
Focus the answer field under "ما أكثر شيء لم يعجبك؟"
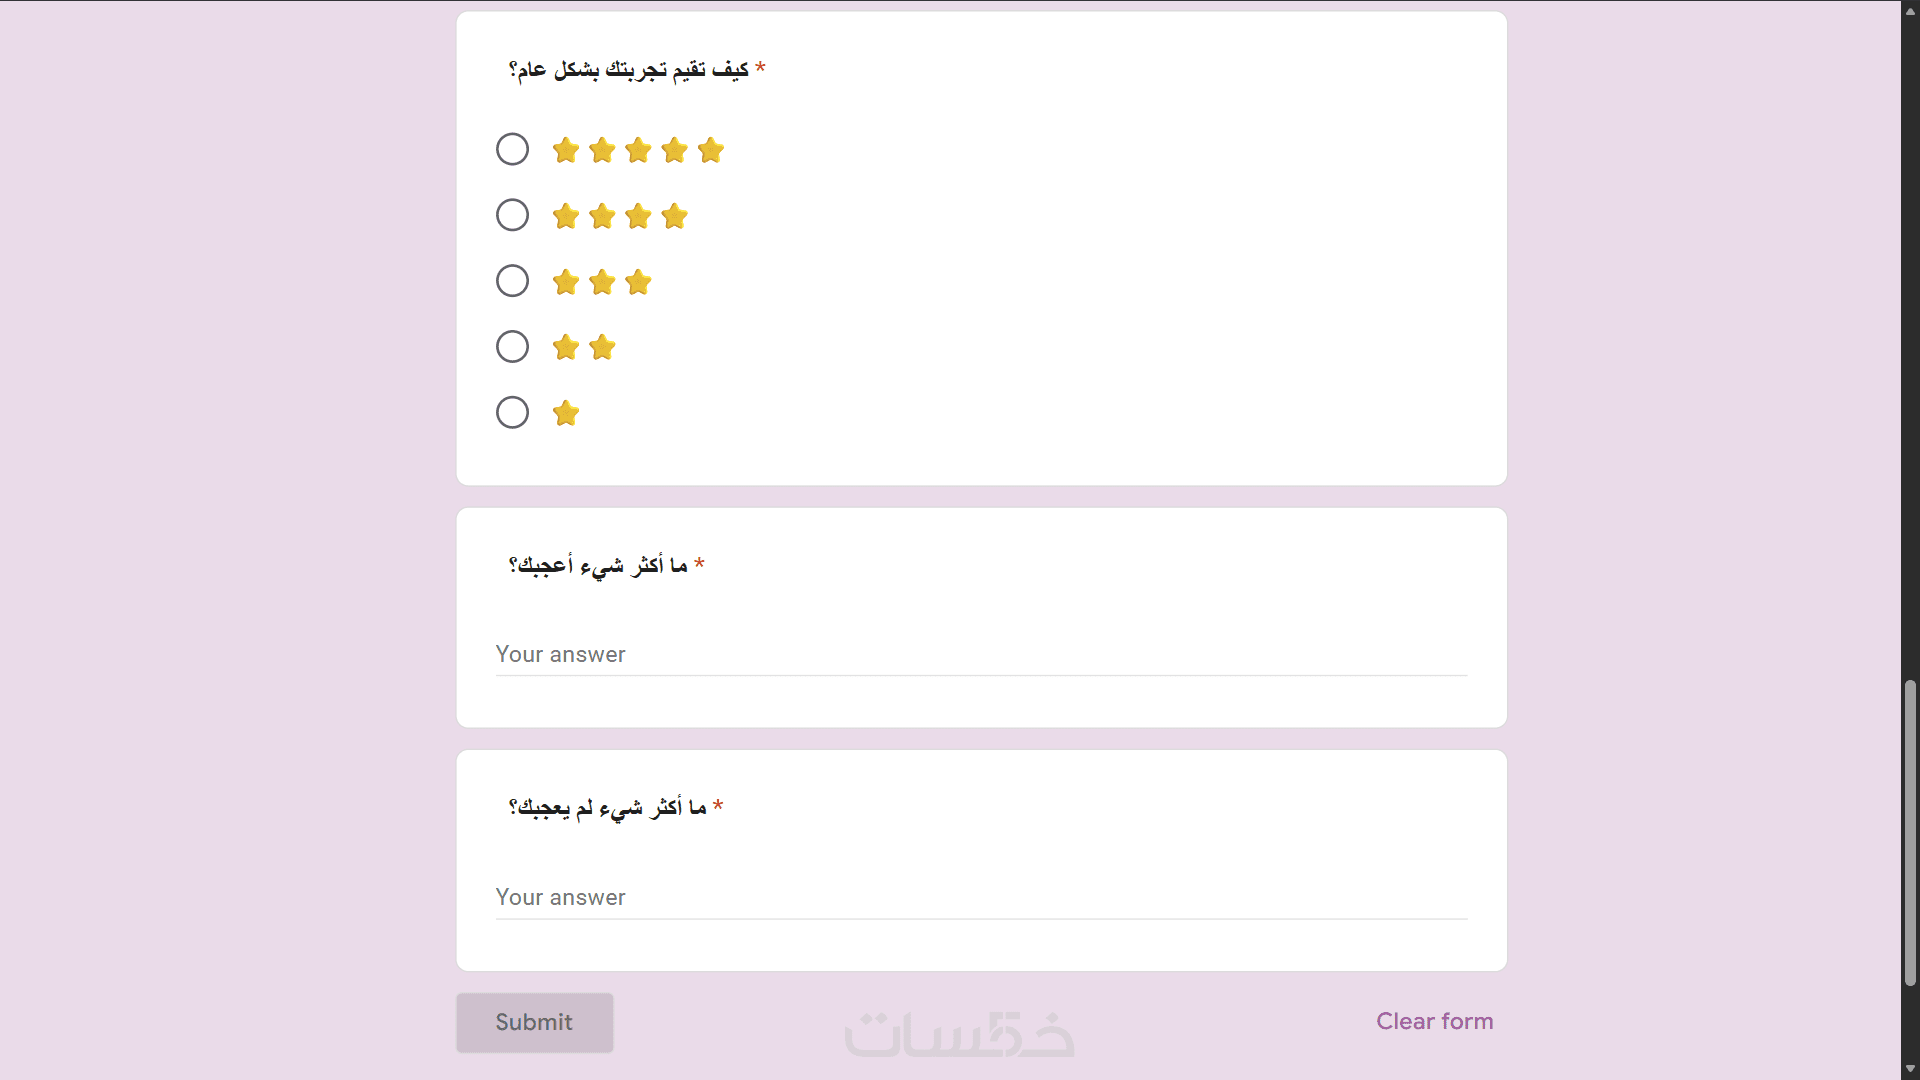(980, 898)
